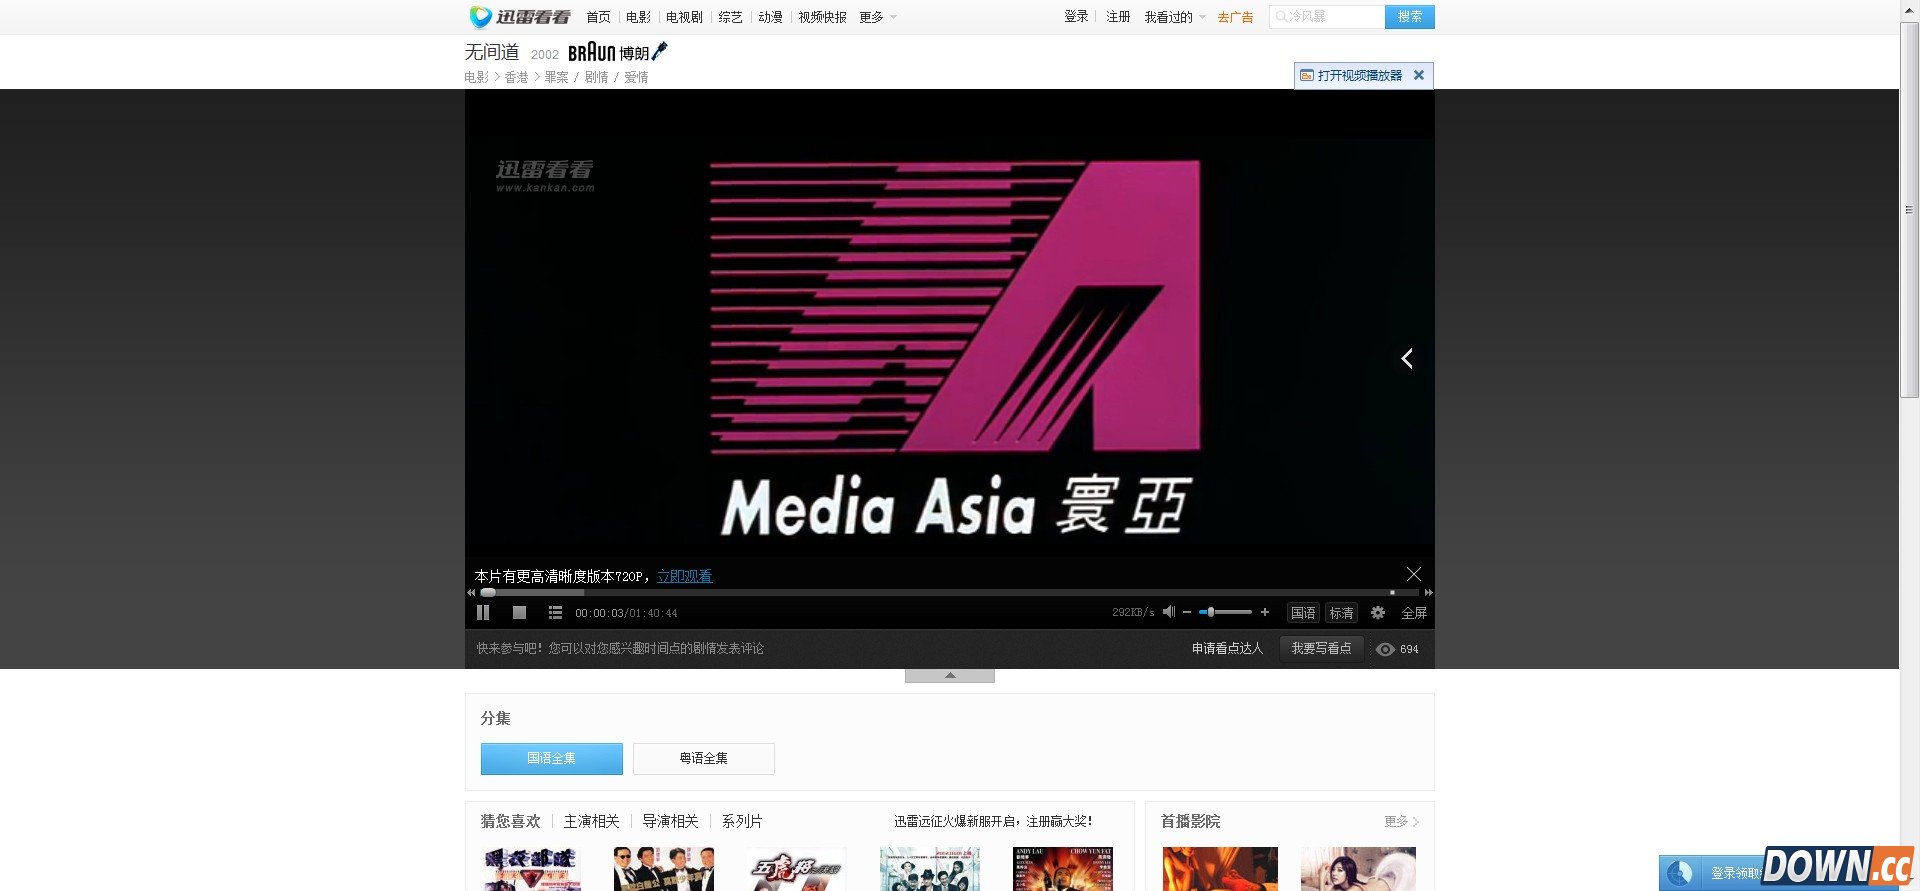1920x891 pixels.
Task: Decrease volume with the minus icon
Action: click(x=1187, y=612)
